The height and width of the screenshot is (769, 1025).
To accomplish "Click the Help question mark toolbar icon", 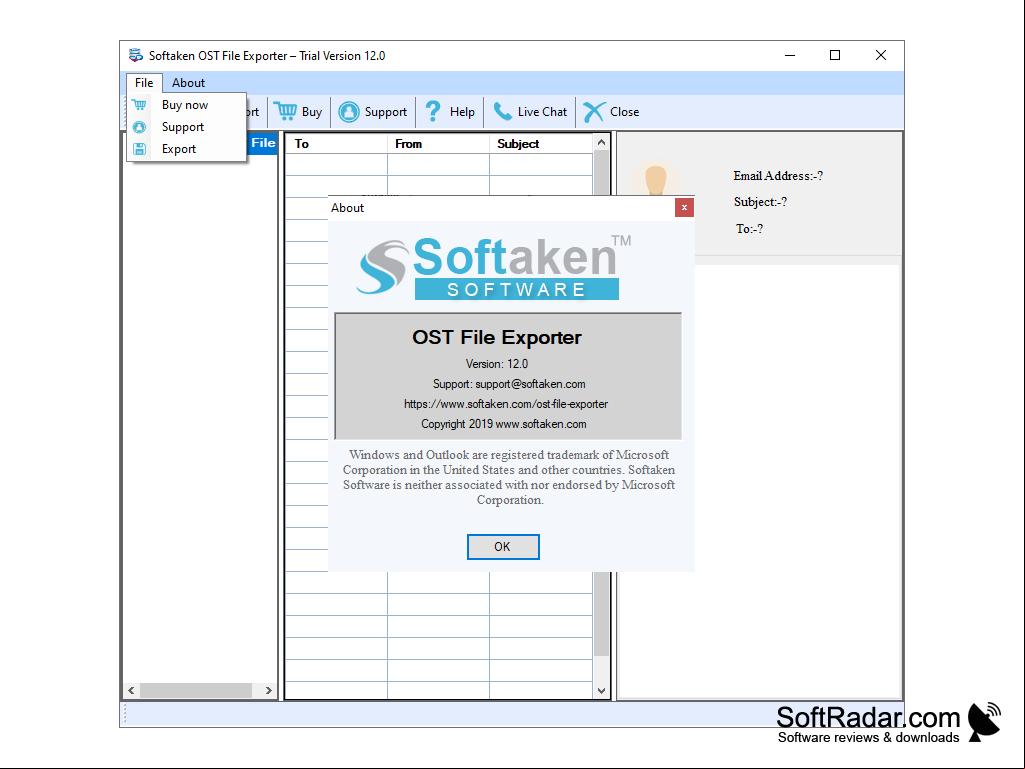I will point(433,112).
